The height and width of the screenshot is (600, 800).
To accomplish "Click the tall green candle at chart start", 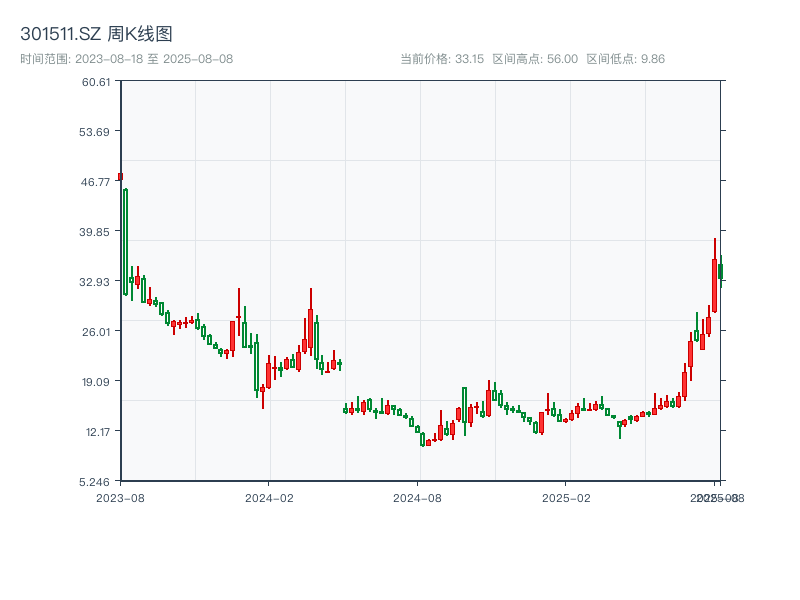I will pos(125,241).
